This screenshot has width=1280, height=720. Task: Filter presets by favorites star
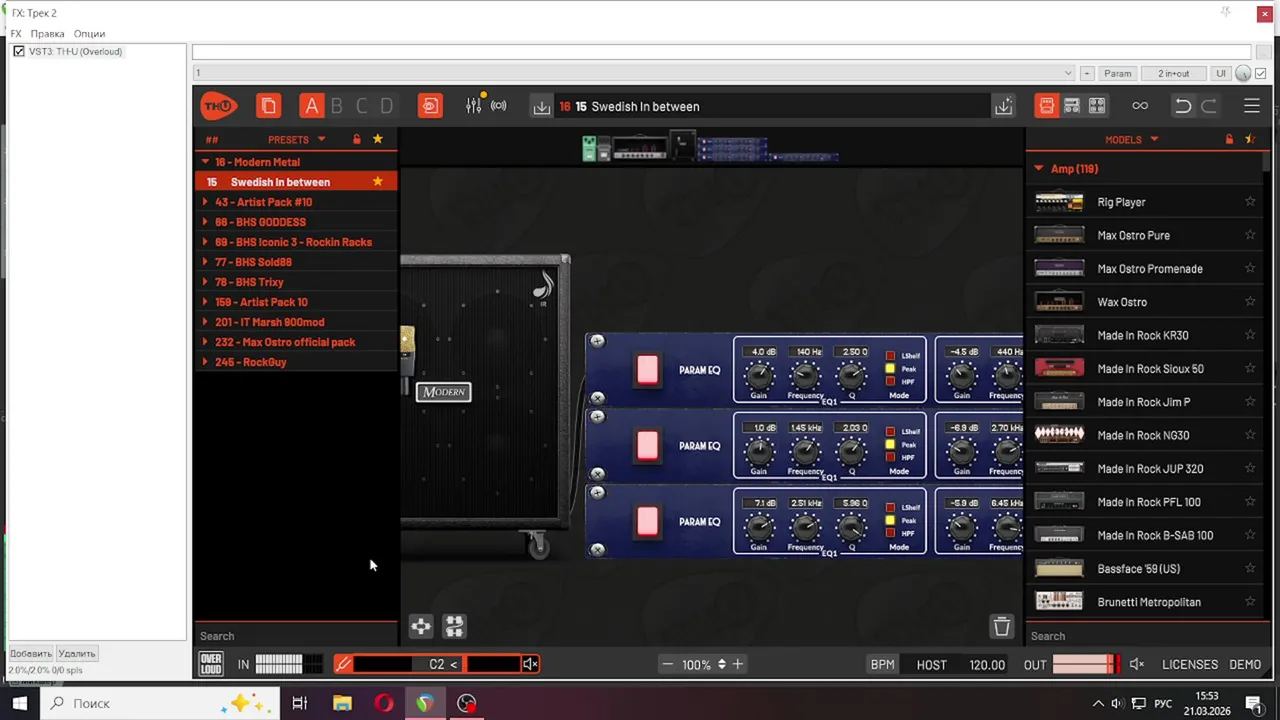(x=377, y=139)
